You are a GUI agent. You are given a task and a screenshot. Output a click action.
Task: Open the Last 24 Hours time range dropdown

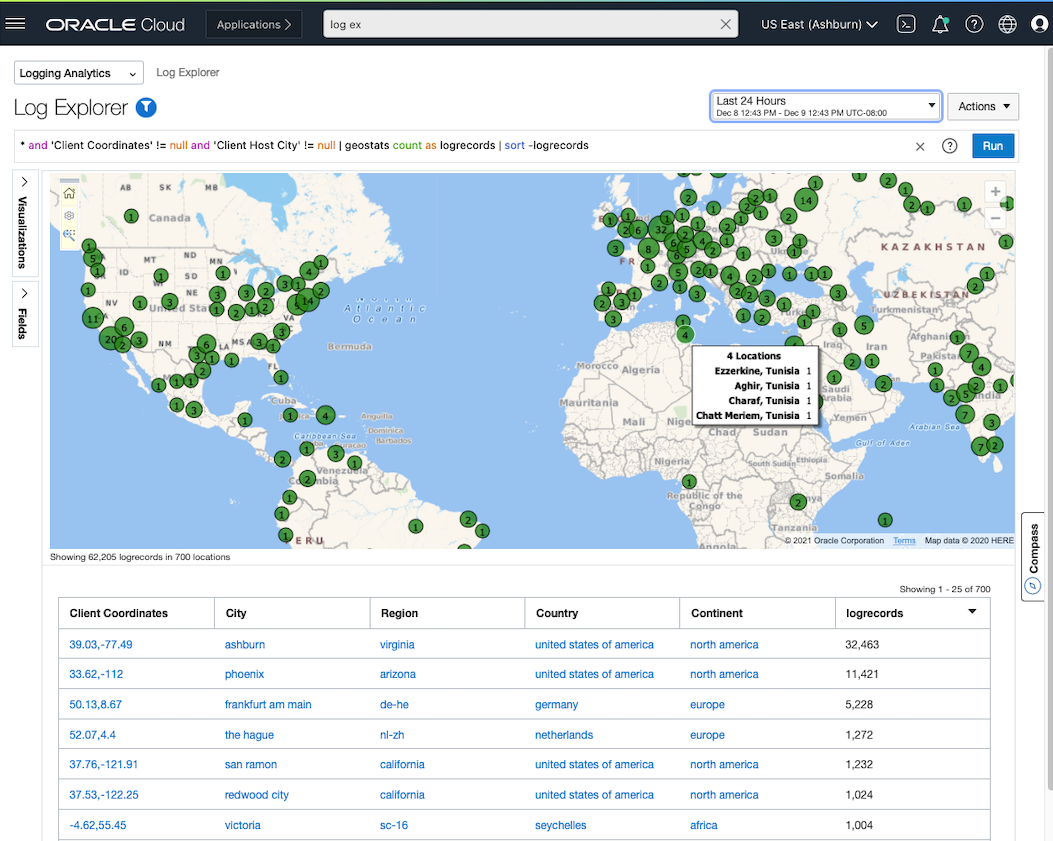tap(825, 106)
